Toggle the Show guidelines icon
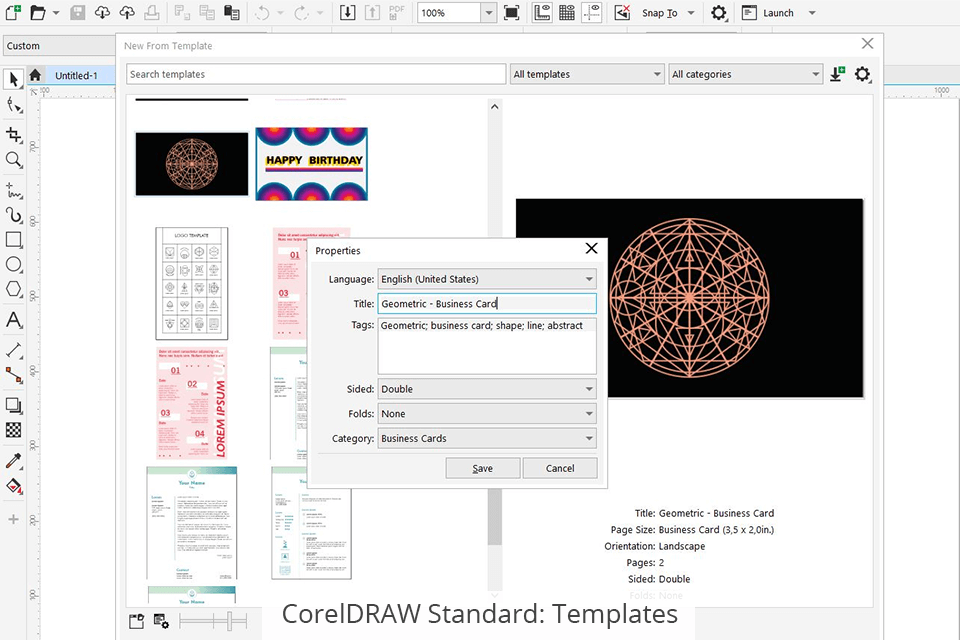Viewport: 960px width, 640px height. tap(591, 12)
